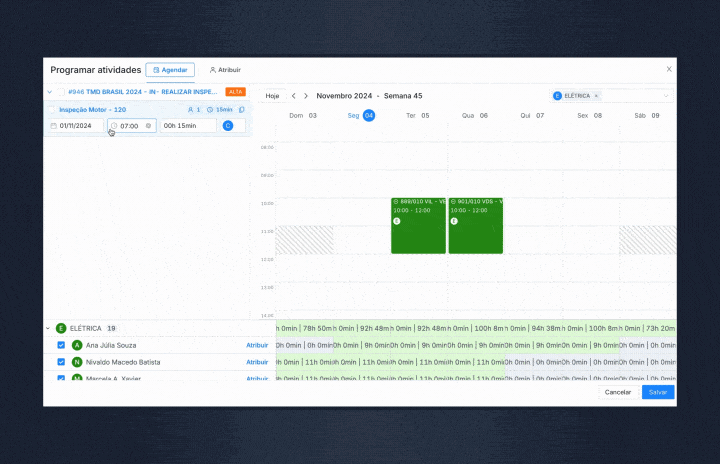This screenshot has height=464, width=720.
Task: Click the Novembro 2024 - Semana 45 label
Action: coord(369,96)
